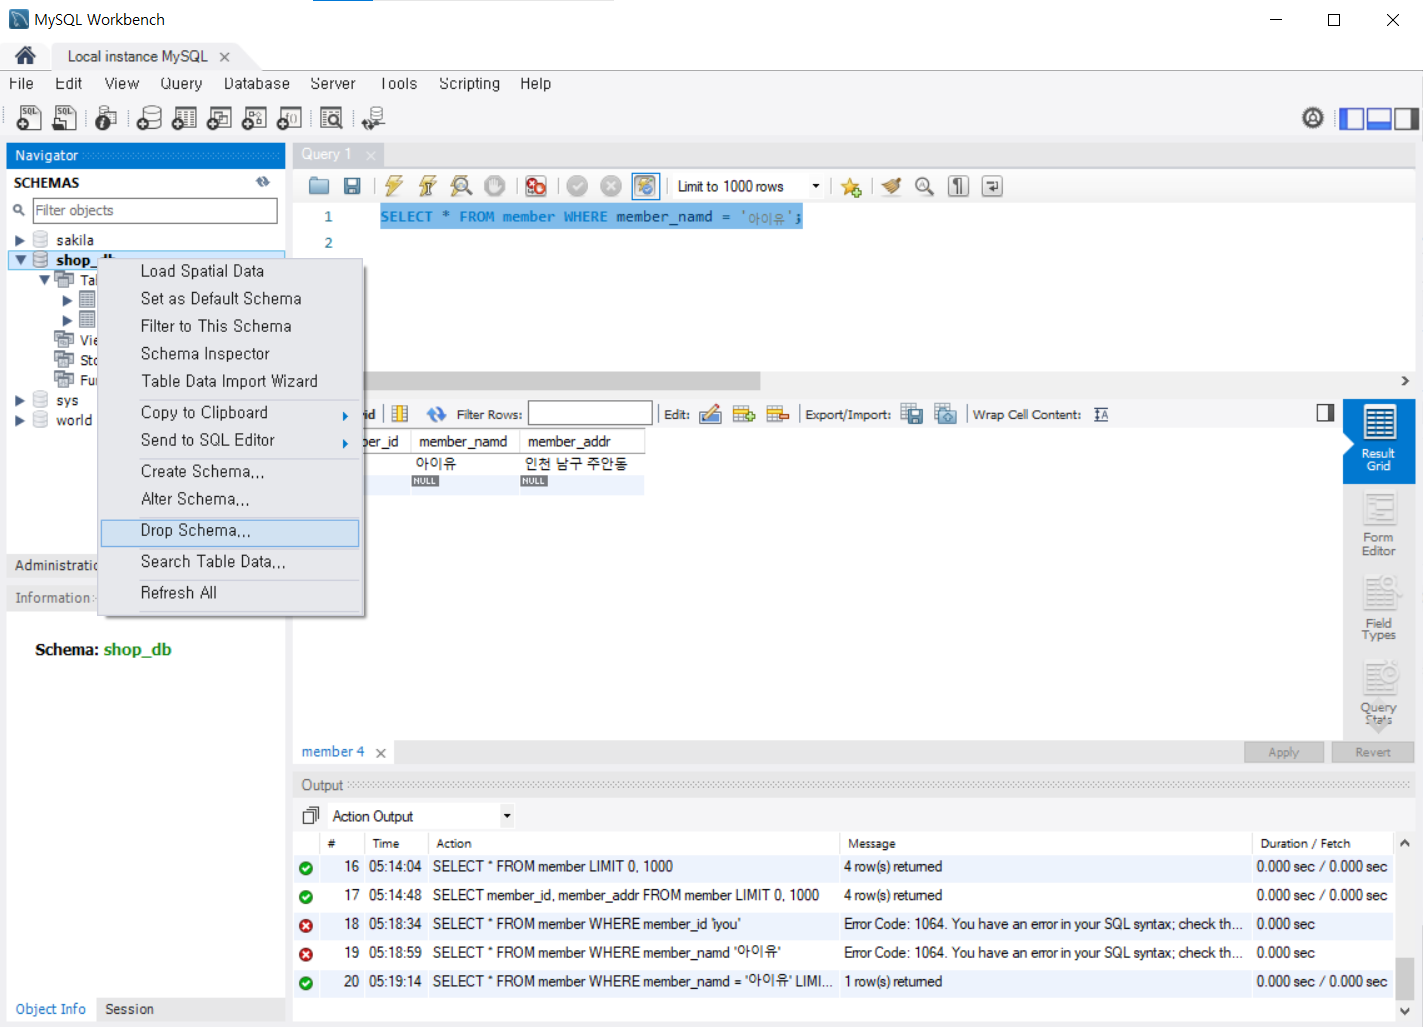The image size is (1424, 1027).
Task: Open find magnifier icon in query toolbar
Action: pos(925,186)
